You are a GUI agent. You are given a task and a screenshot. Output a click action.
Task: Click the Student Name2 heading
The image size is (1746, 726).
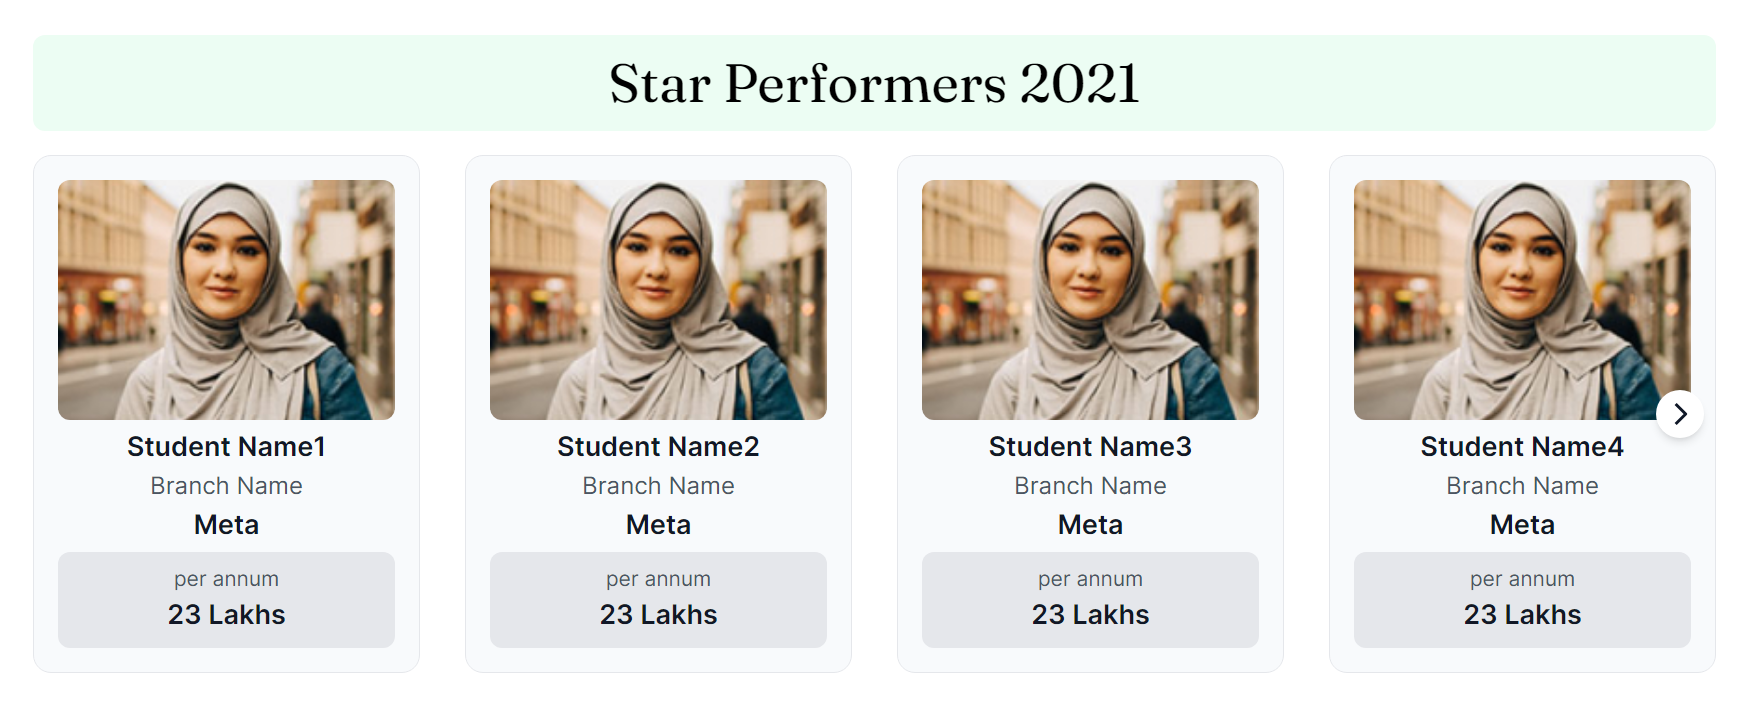[658, 447]
